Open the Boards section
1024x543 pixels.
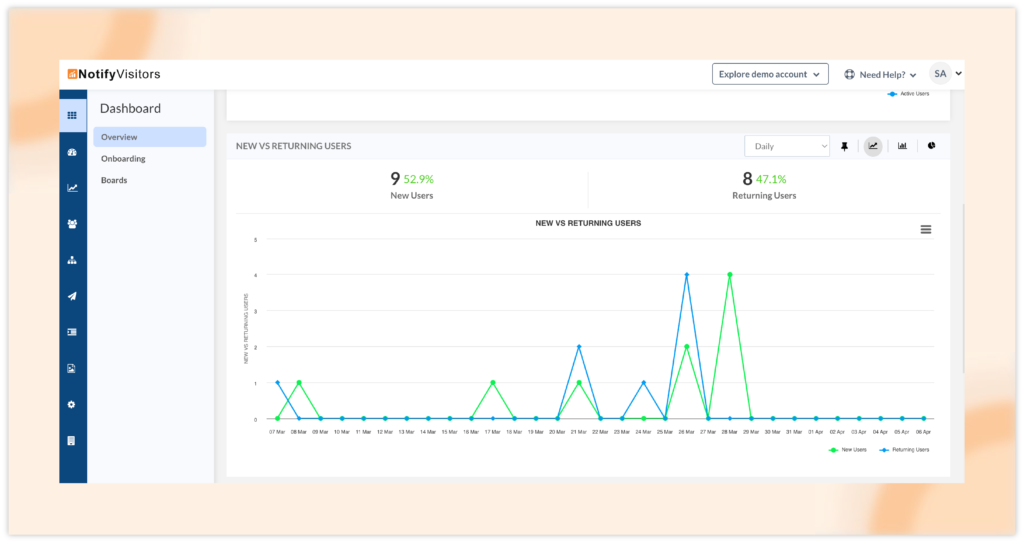[114, 180]
